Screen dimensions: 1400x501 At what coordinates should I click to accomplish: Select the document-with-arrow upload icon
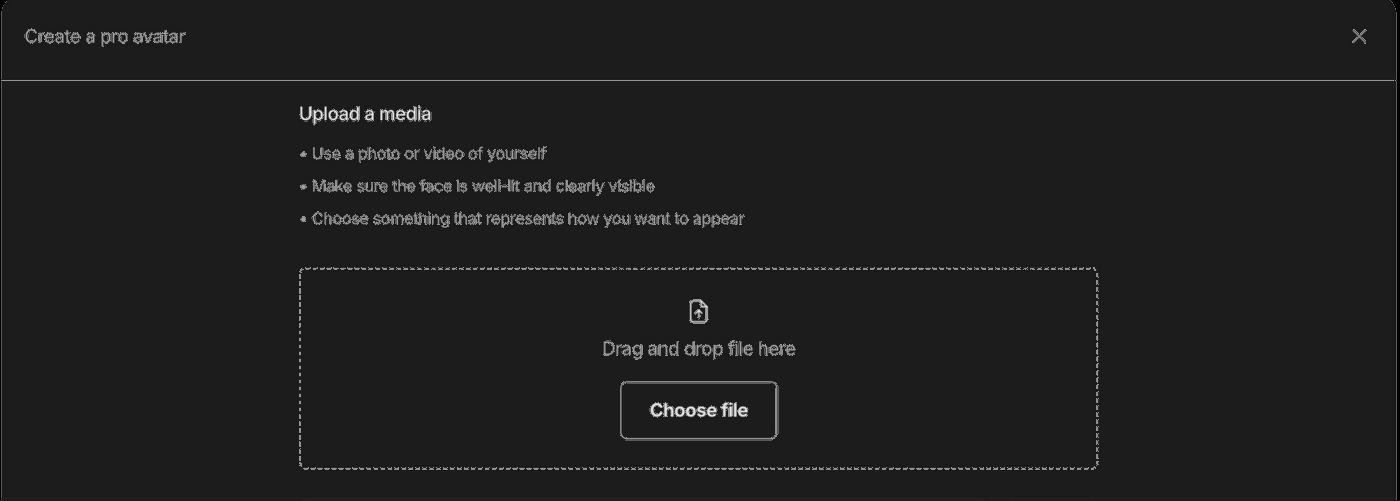click(x=699, y=312)
